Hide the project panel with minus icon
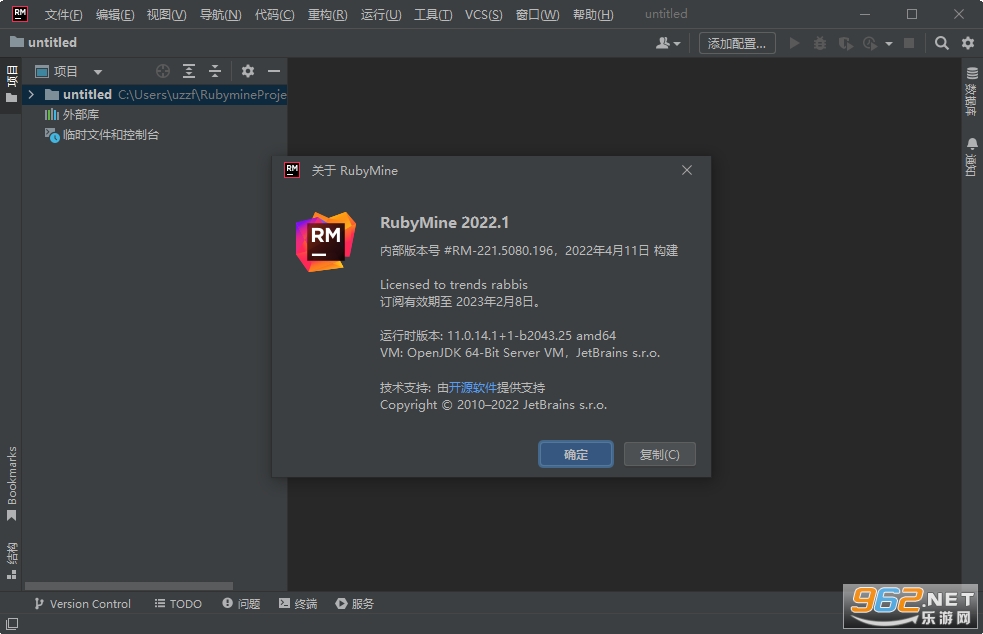 pyautogui.click(x=274, y=71)
